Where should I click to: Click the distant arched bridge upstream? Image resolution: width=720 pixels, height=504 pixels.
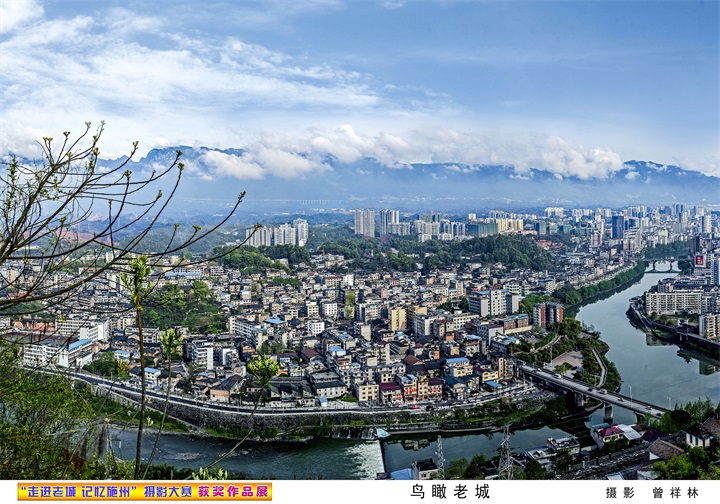pyautogui.click(x=661, y=265)
